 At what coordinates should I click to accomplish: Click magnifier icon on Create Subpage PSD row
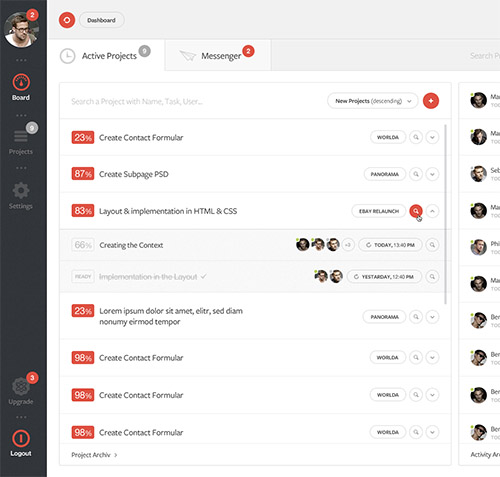coord(416,174)
